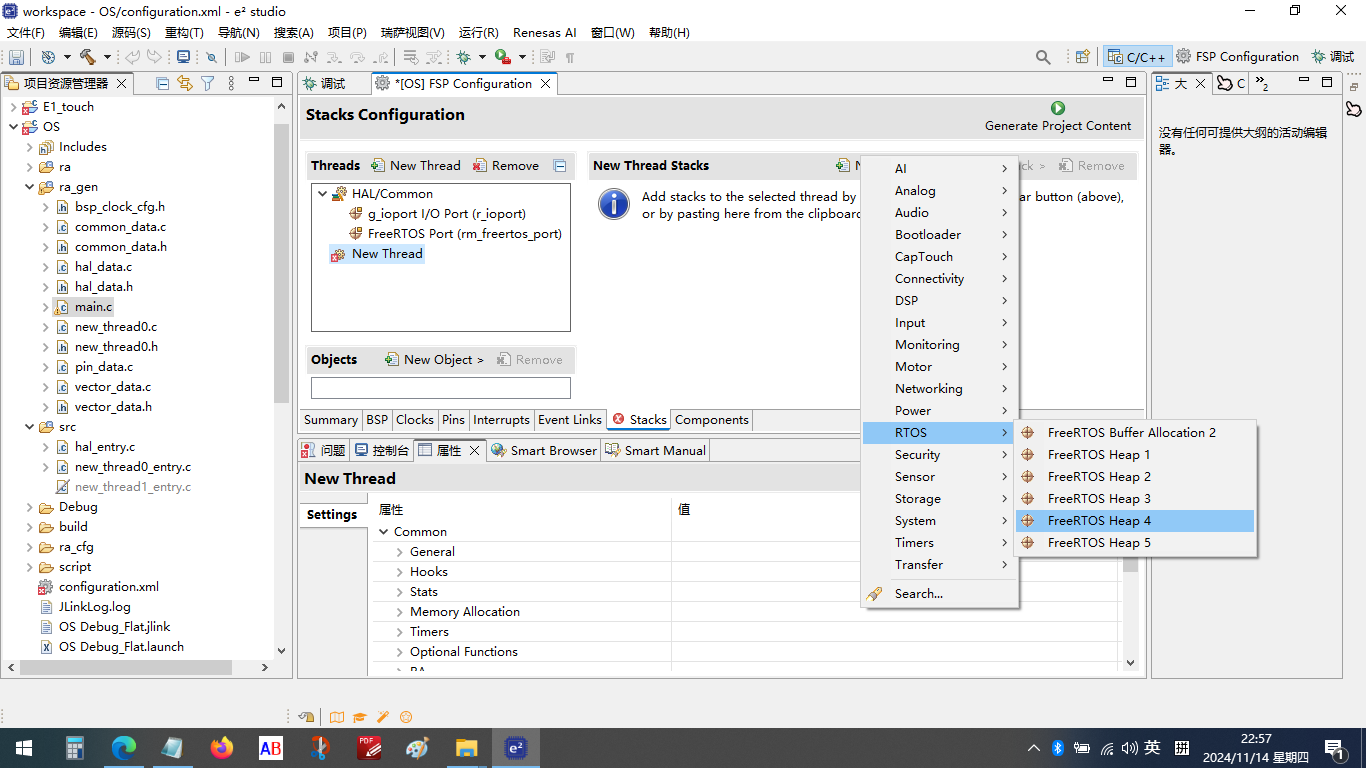Image resolution: width=1366 pixels, height=768 pixels.
Task: Open the Clocks tab
Action: (415, 420)
